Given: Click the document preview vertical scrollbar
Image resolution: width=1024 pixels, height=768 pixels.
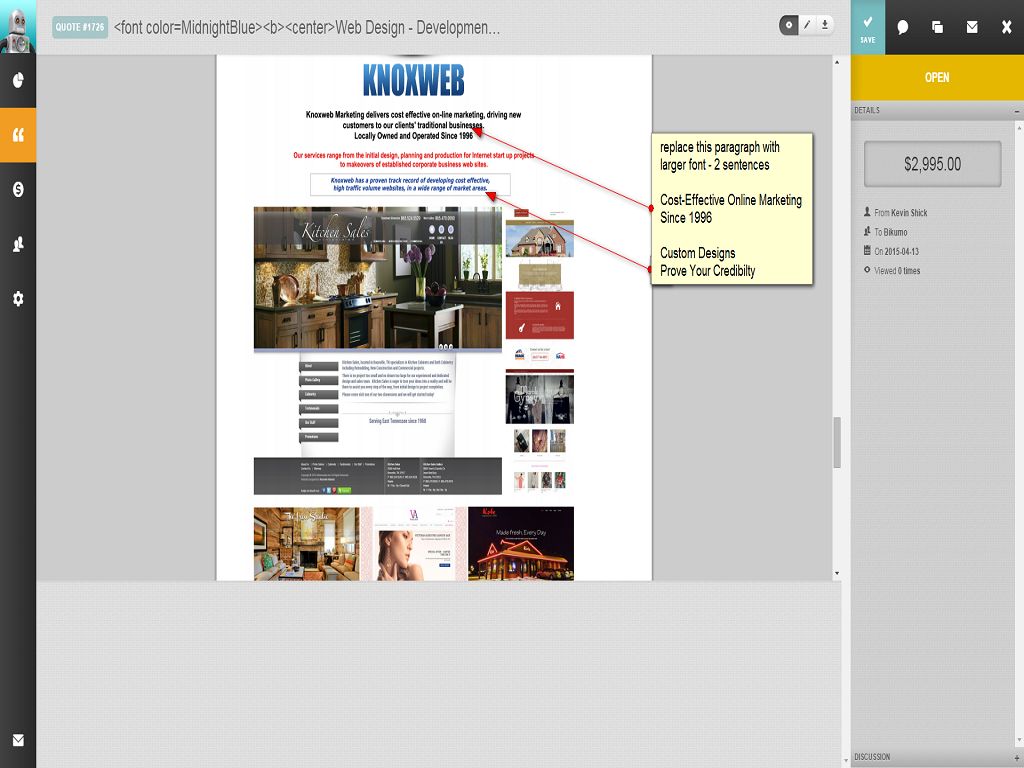Looking at the screenshot, I should point(837,441).
